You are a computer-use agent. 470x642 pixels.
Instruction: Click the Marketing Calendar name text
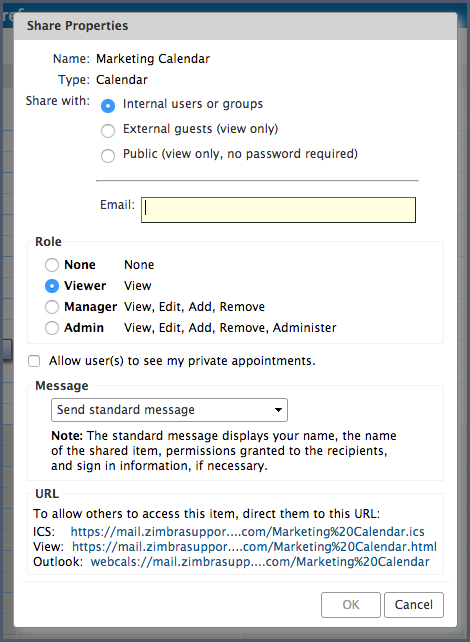click(x=153, y=59)
